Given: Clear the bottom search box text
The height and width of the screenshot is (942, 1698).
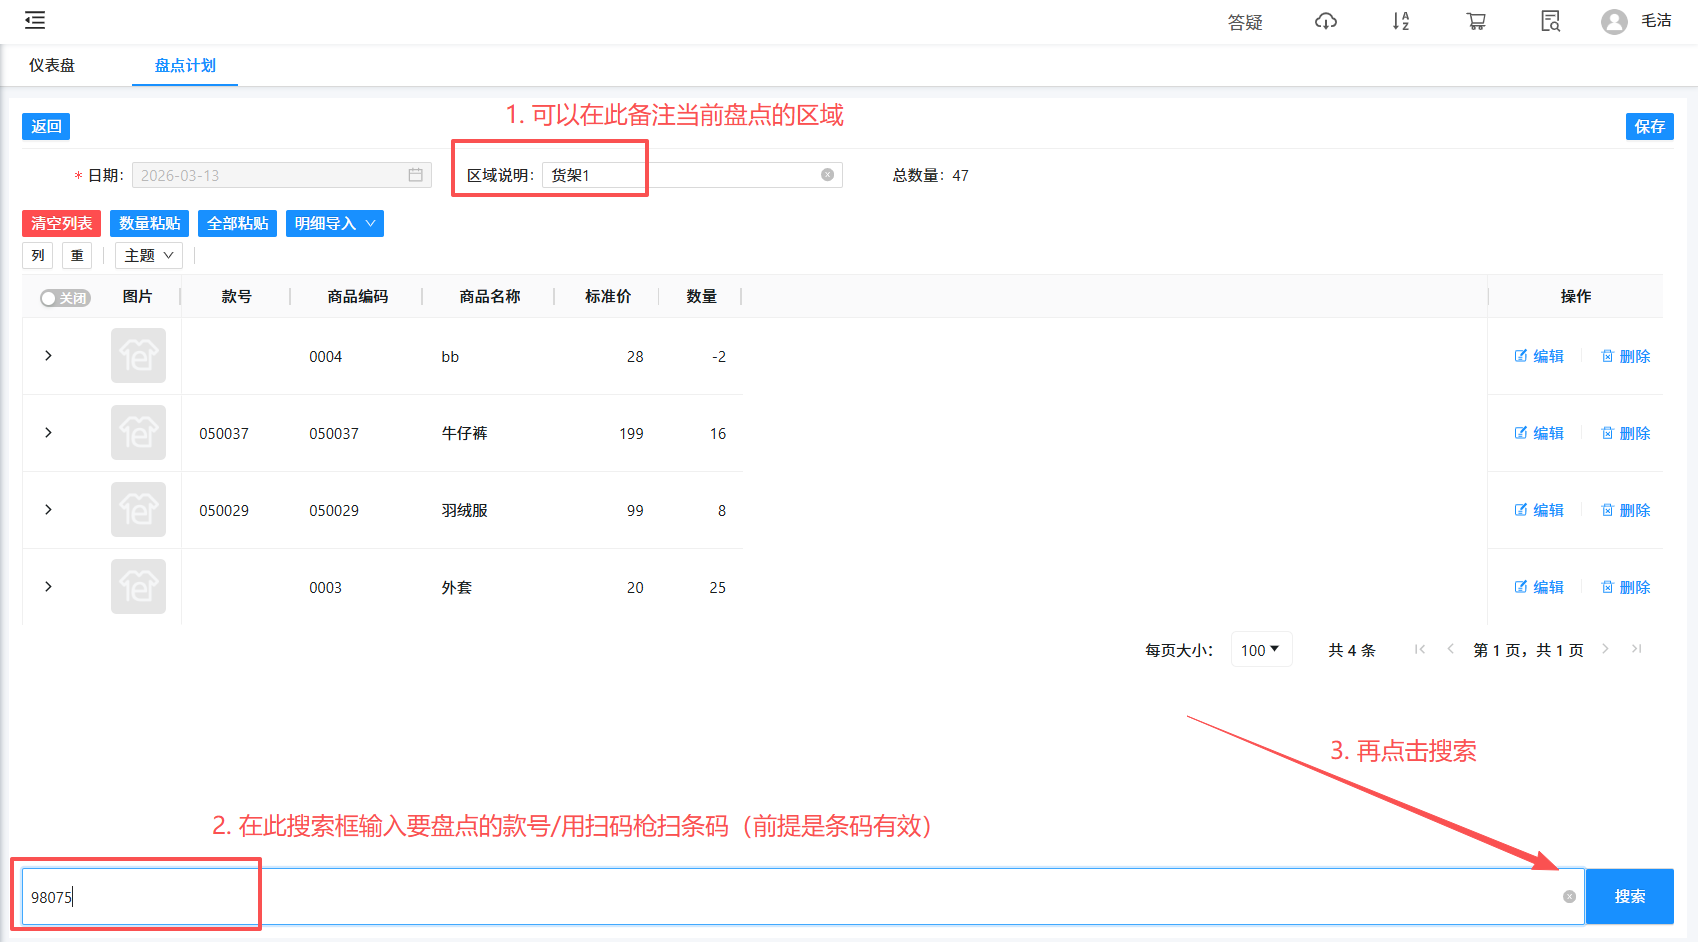Looking at the screenshot, I should [x=1569, y=897].
